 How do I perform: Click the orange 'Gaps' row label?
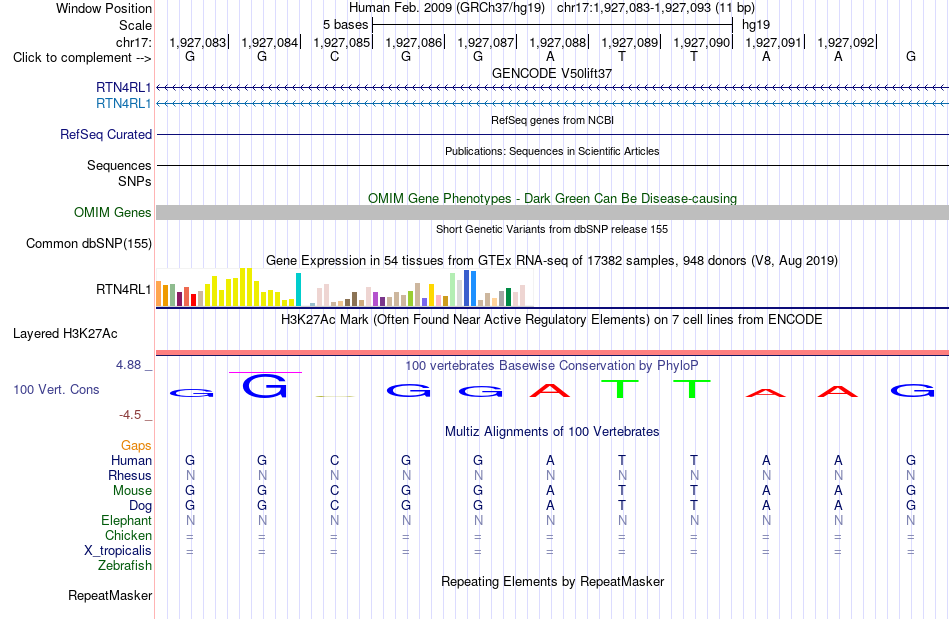pyautogui.click(x=136, y=446)
